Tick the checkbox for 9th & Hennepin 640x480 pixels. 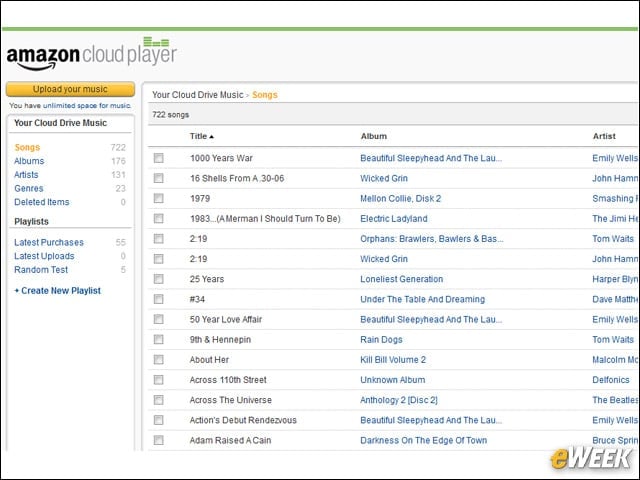pos(158,340)
